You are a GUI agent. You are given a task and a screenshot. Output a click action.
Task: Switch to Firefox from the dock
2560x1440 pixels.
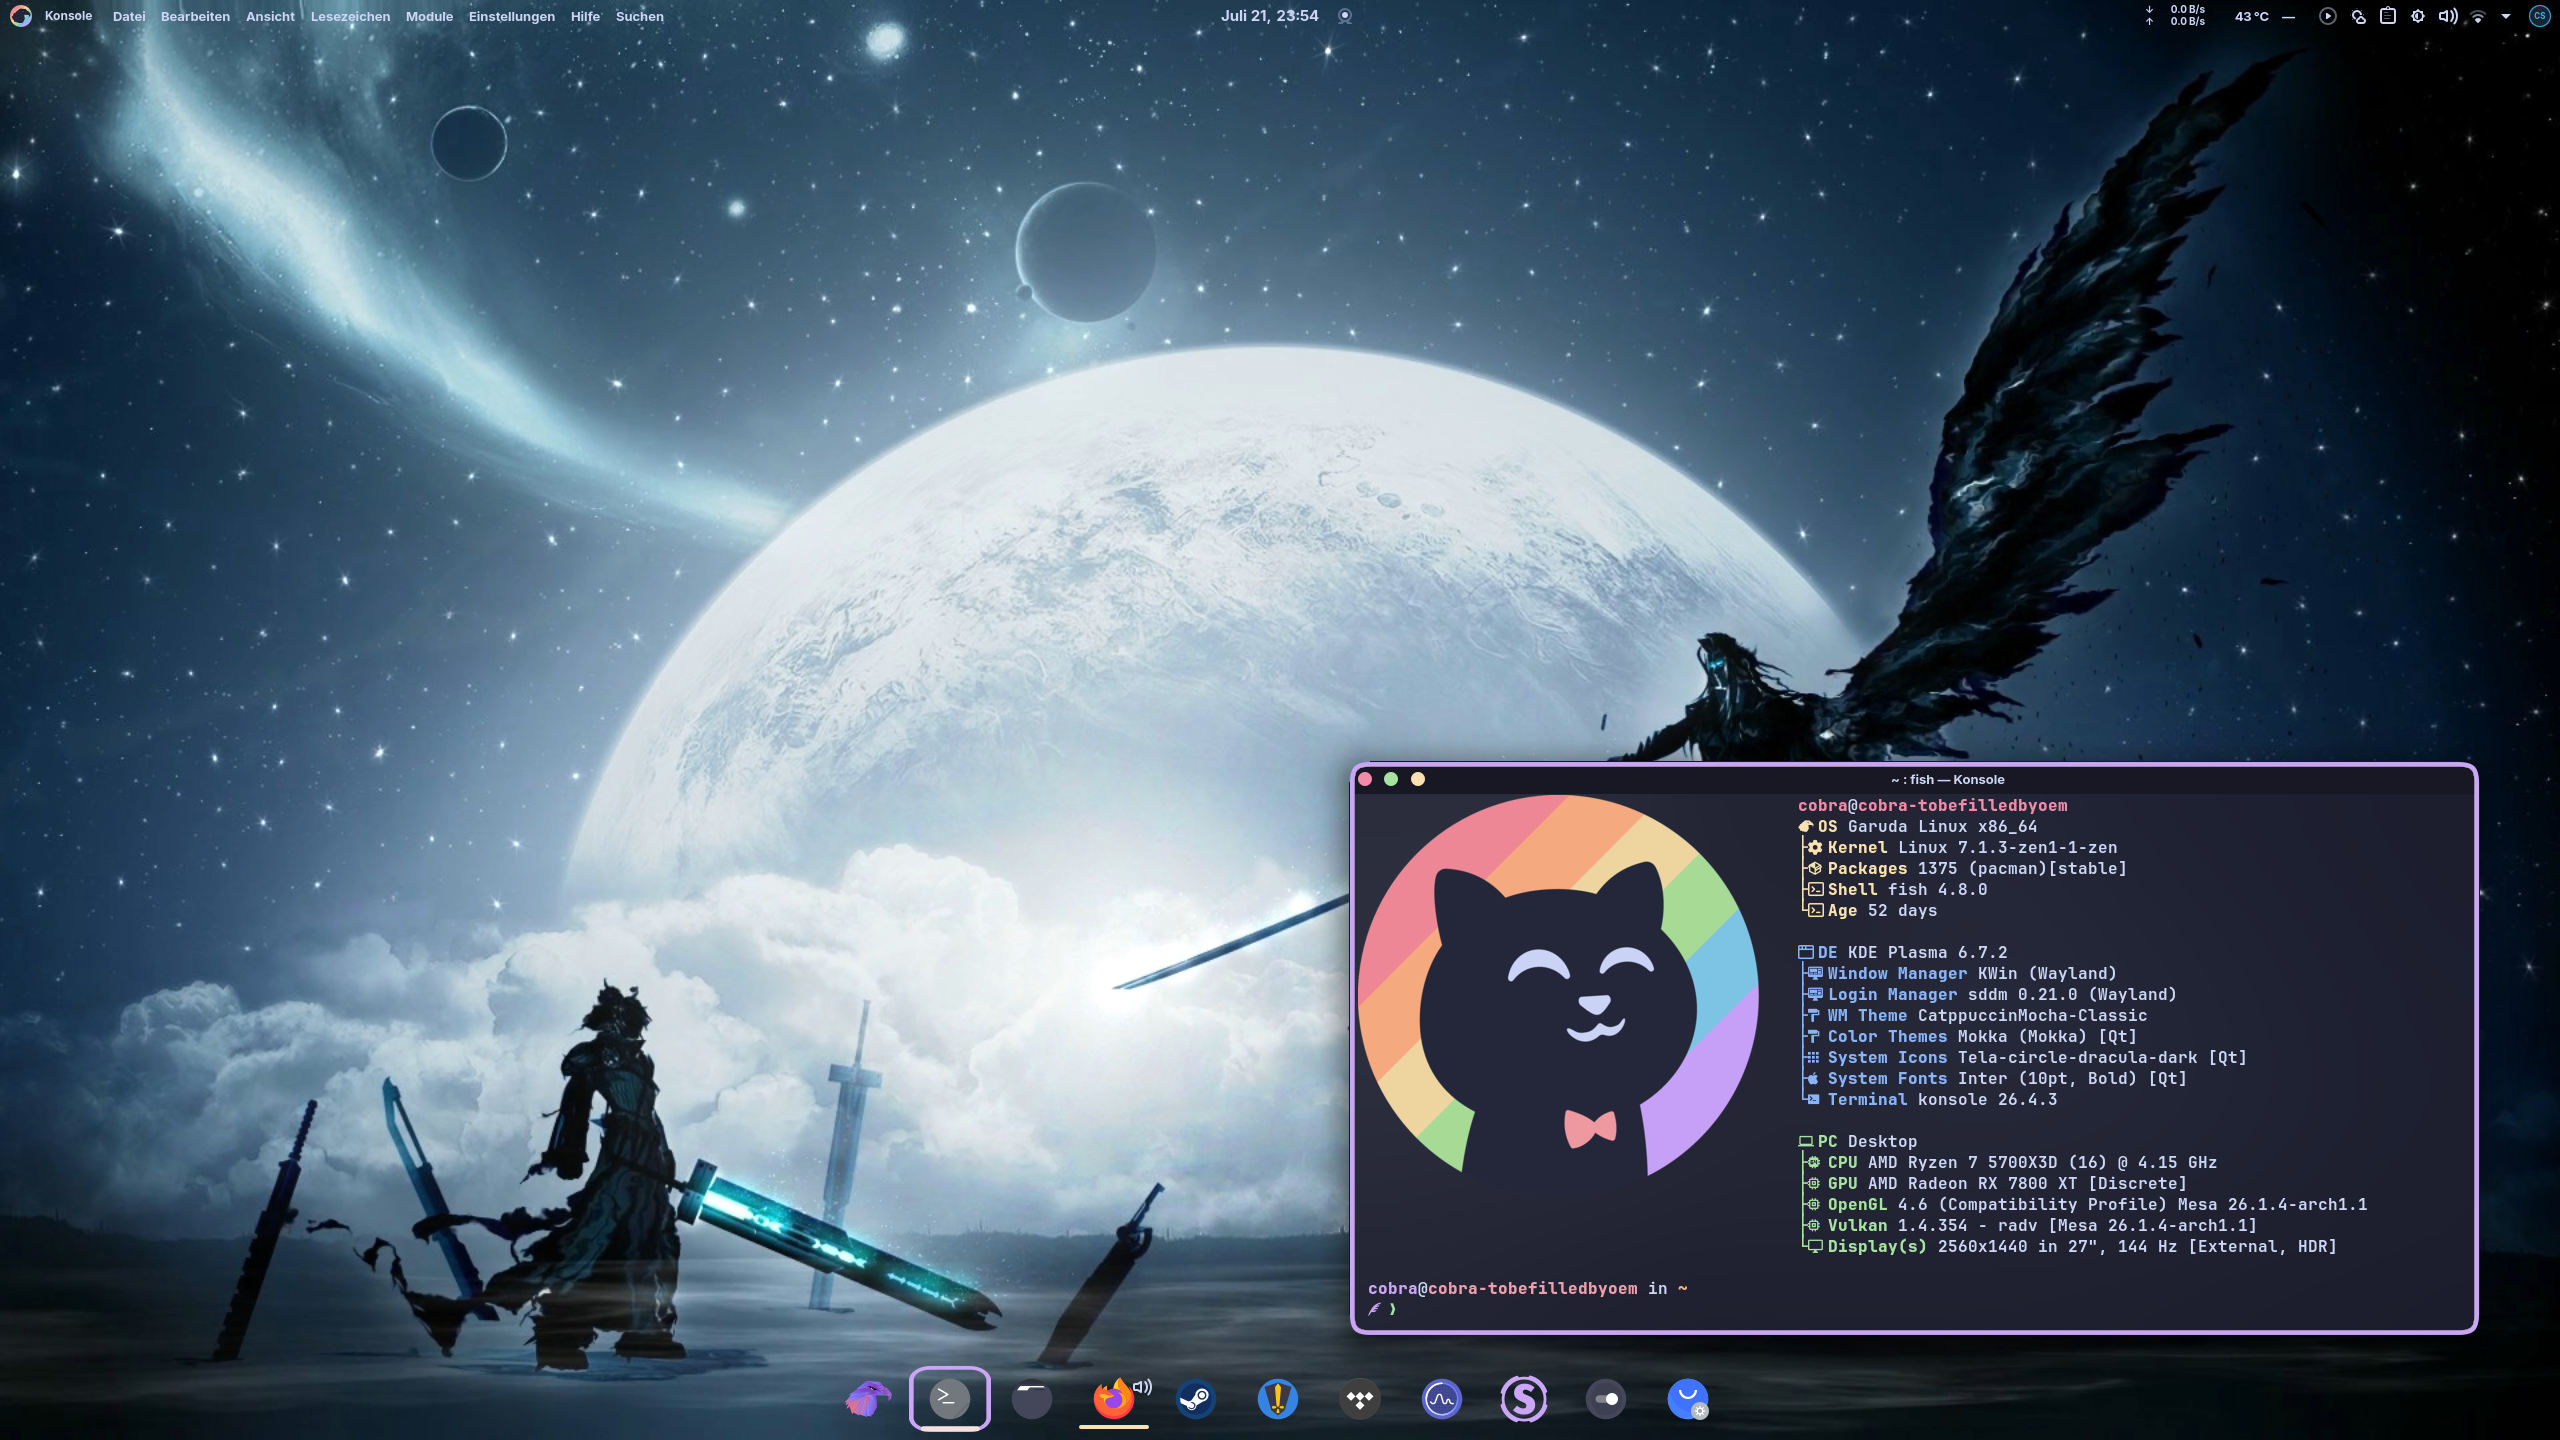pos(1112,1399)
